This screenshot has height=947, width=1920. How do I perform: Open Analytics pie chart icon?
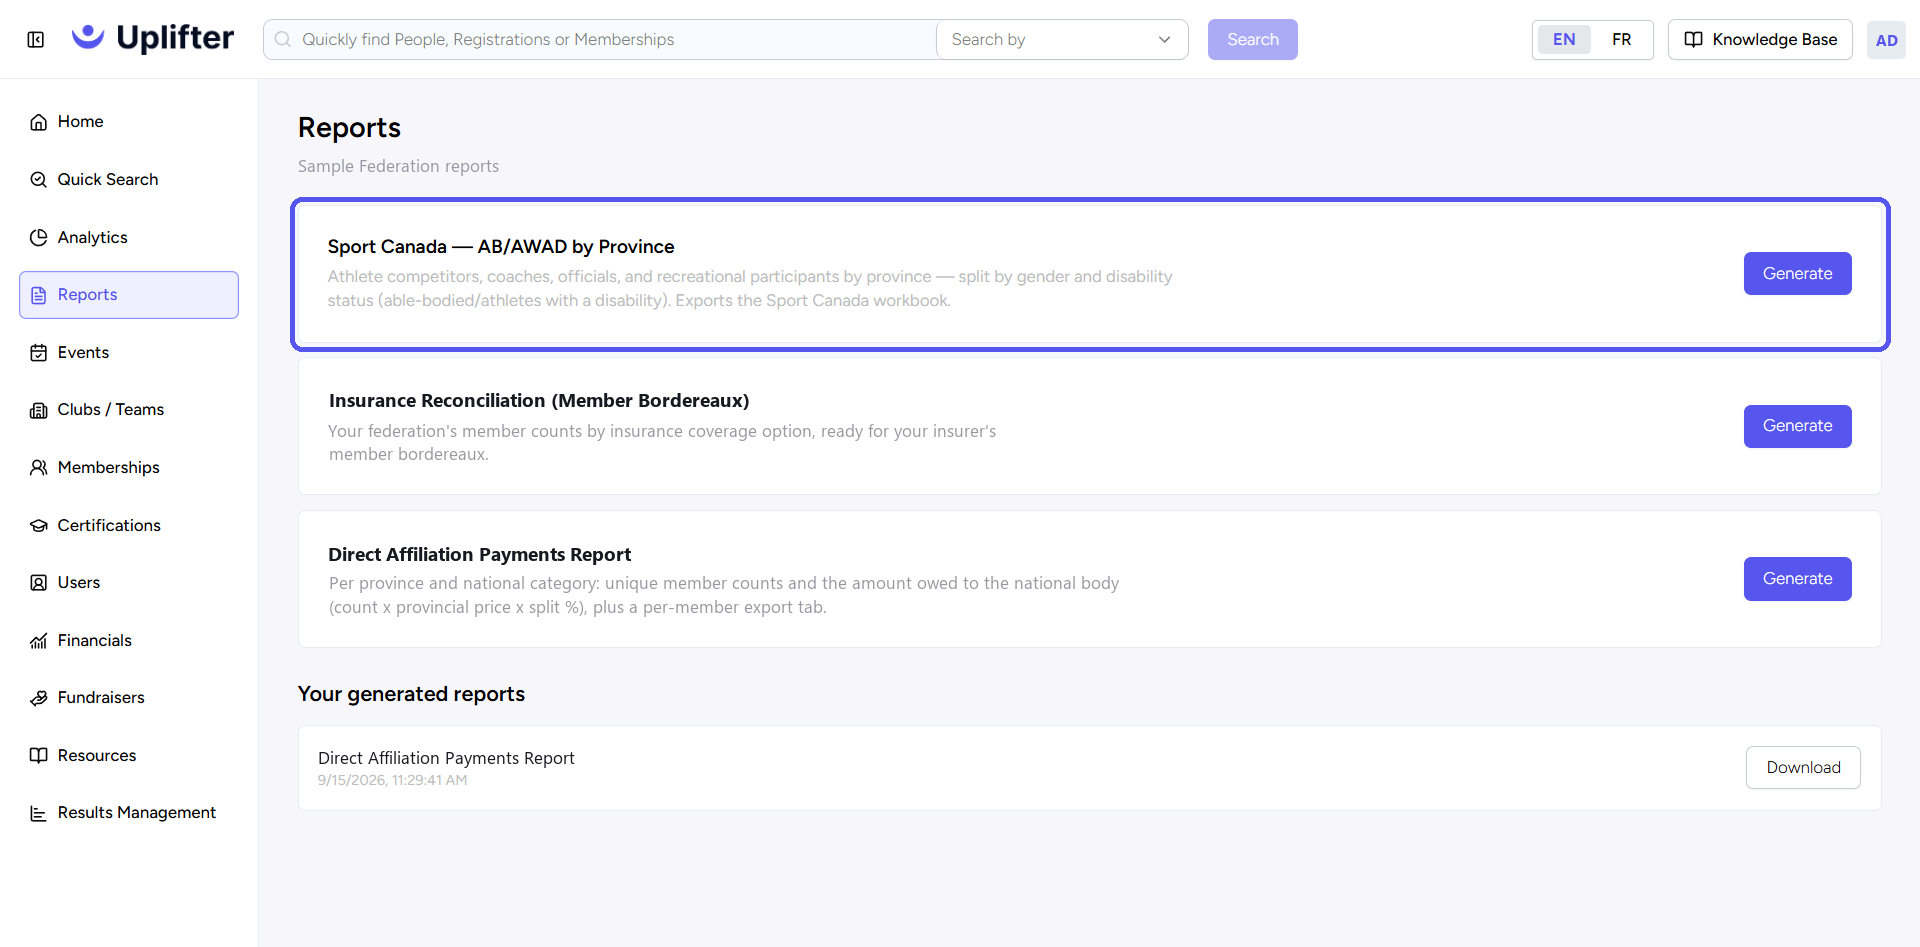pyautogui.click(x=39, y=238)
